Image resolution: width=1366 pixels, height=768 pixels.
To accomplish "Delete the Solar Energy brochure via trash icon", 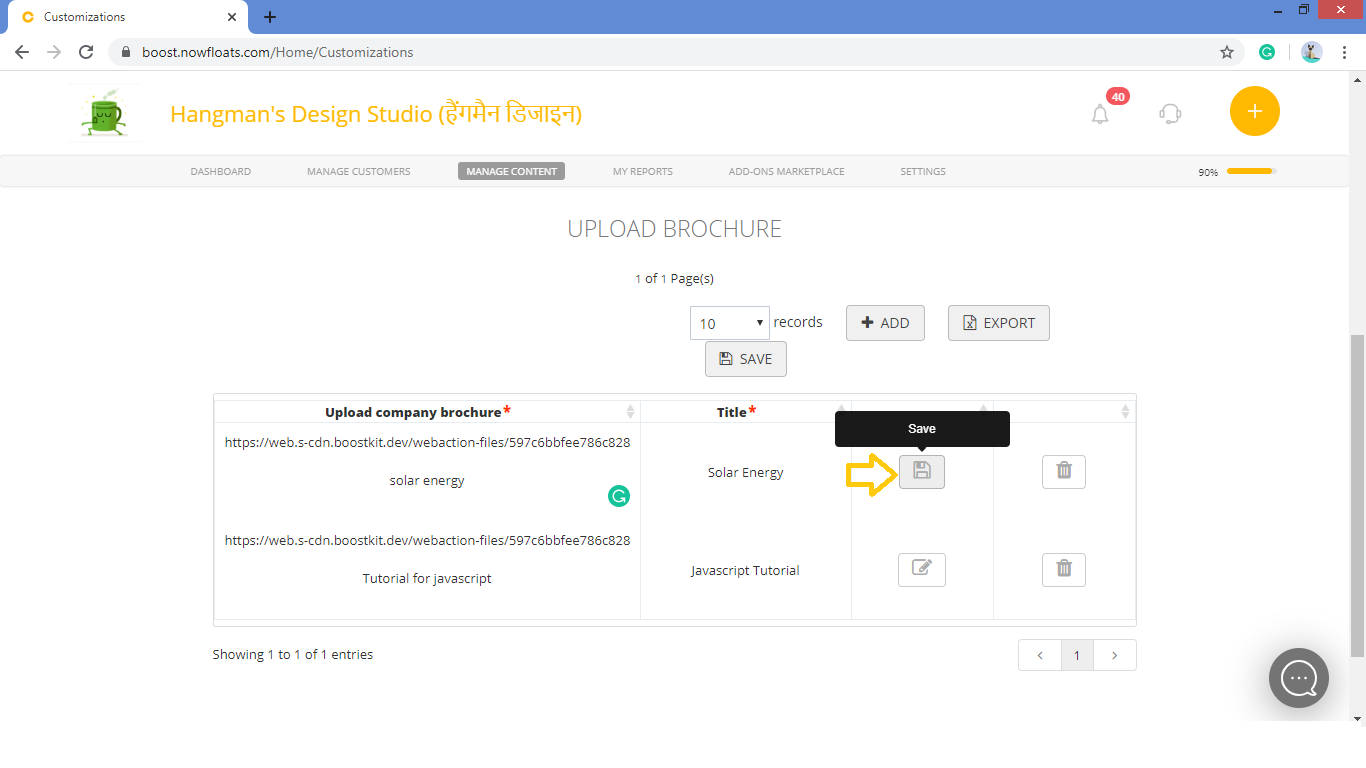I will point(1064,471).
